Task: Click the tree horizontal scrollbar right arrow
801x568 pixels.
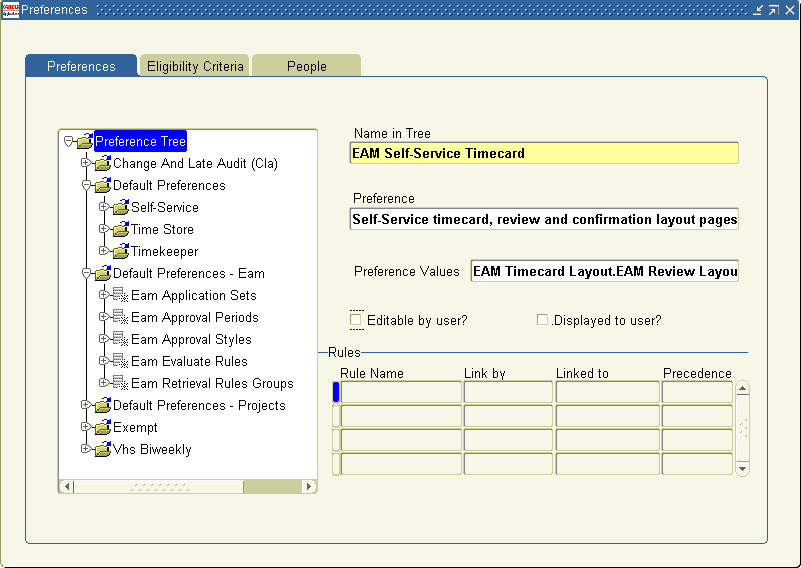Action: (308, 486)
